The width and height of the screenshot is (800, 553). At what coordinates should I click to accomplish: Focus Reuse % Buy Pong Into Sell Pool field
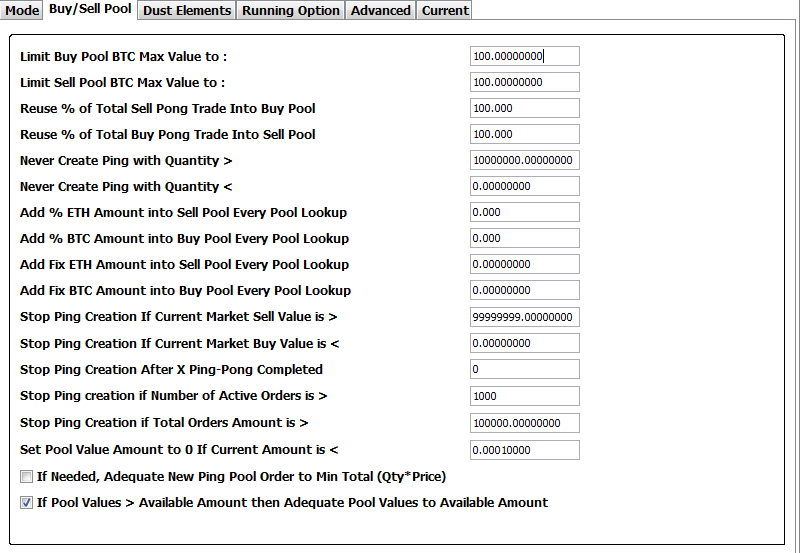[x=524, y=134]
